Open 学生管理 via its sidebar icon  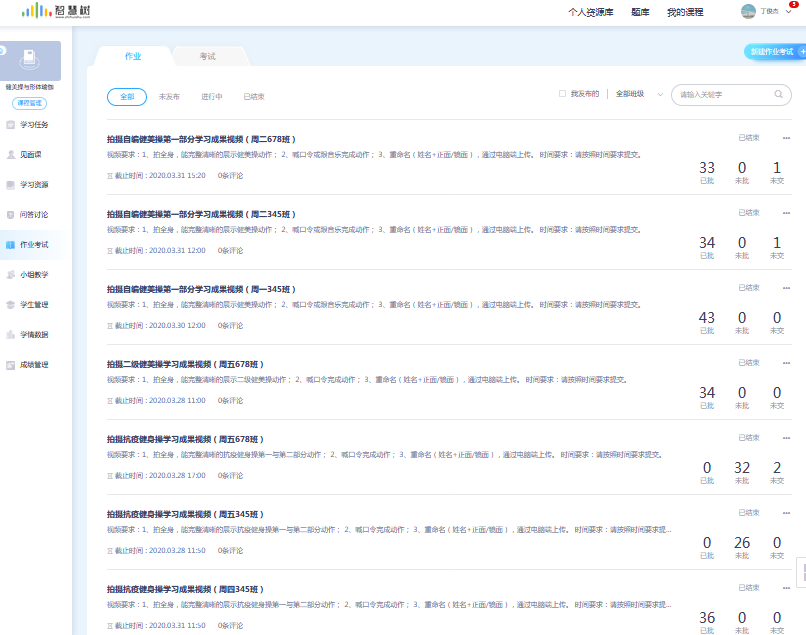tap(10, 304)
